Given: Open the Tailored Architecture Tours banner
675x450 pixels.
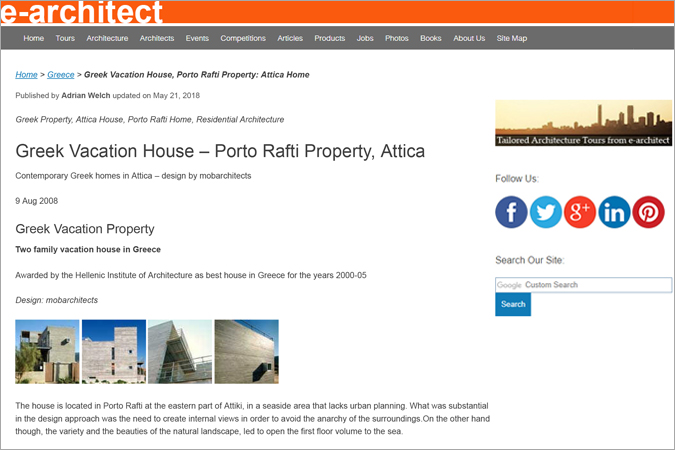Looking at the screenshot, I should 583,123.
